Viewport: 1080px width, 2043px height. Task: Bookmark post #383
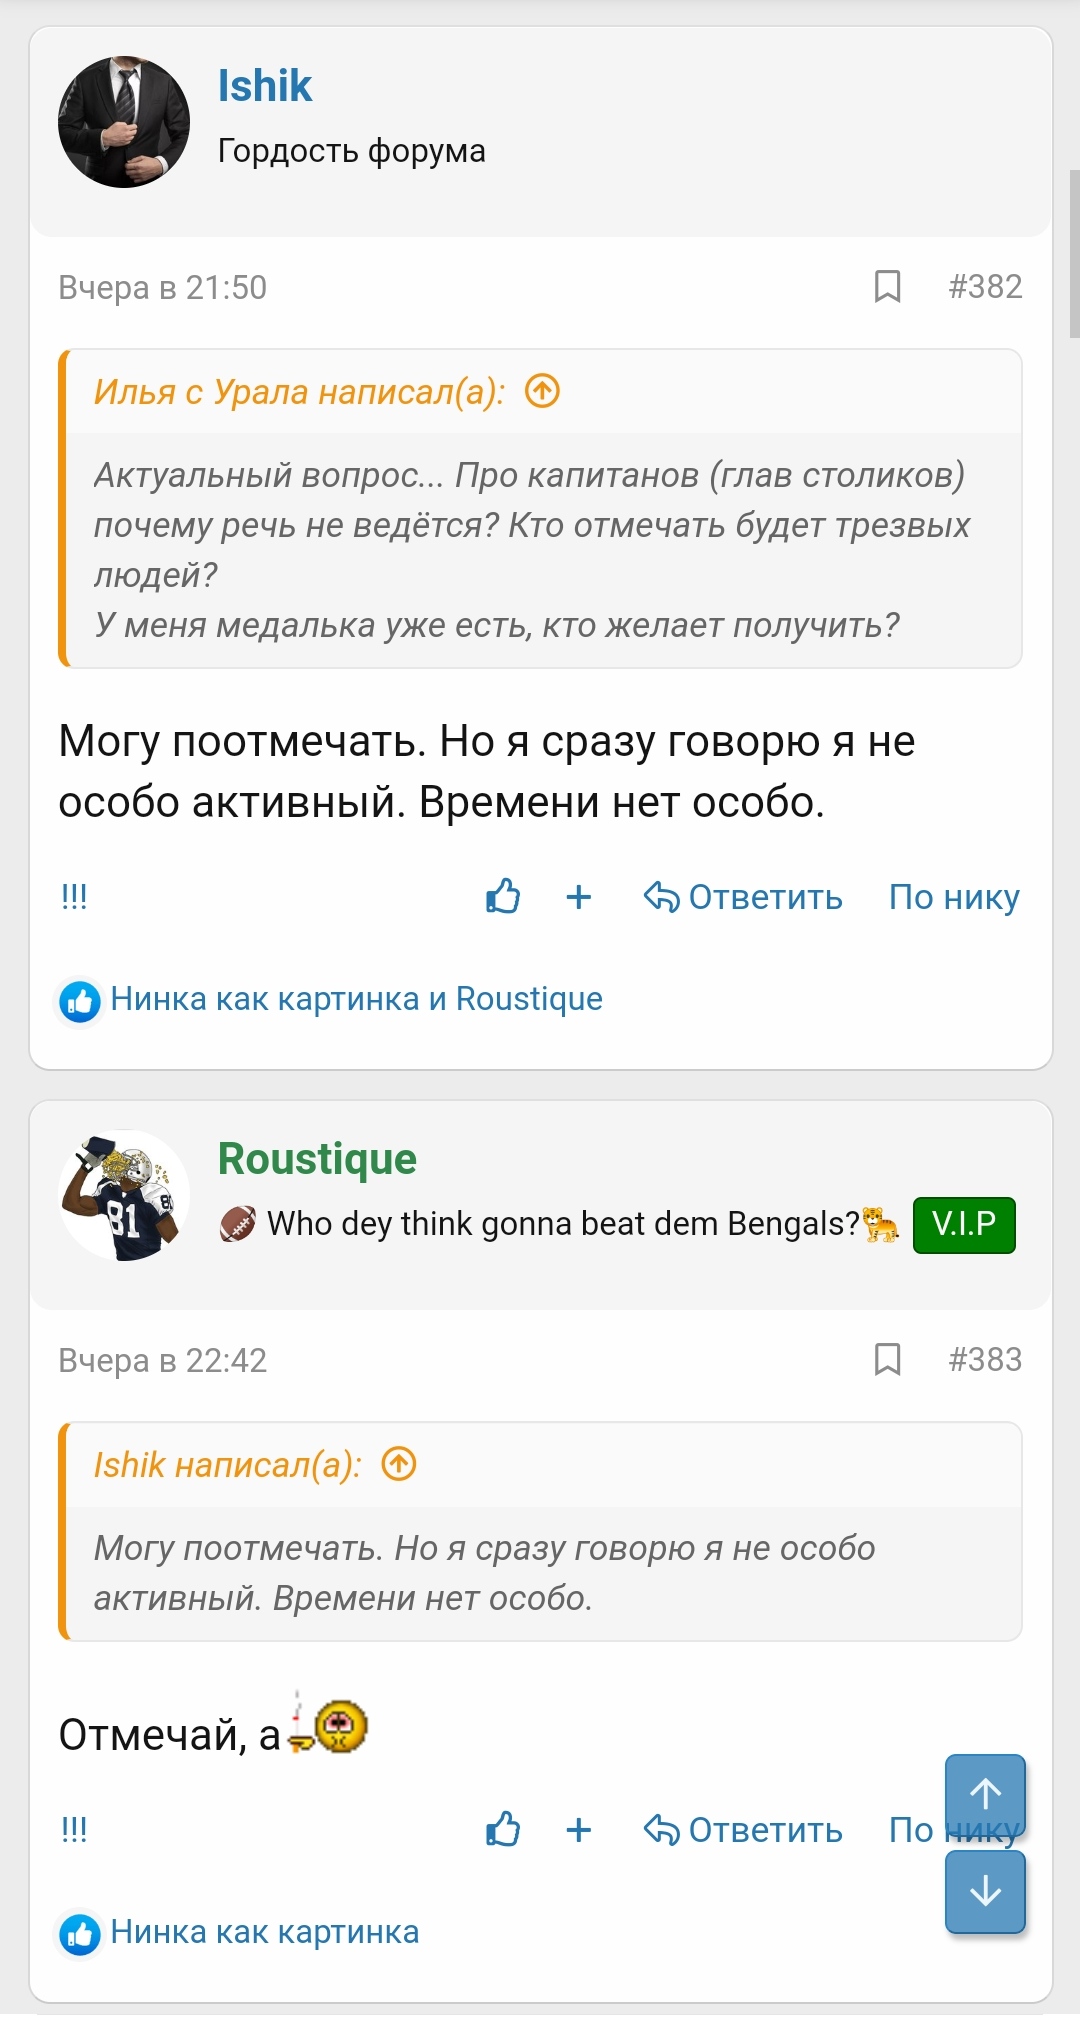pyautogui.click(x=887, y=1360)
